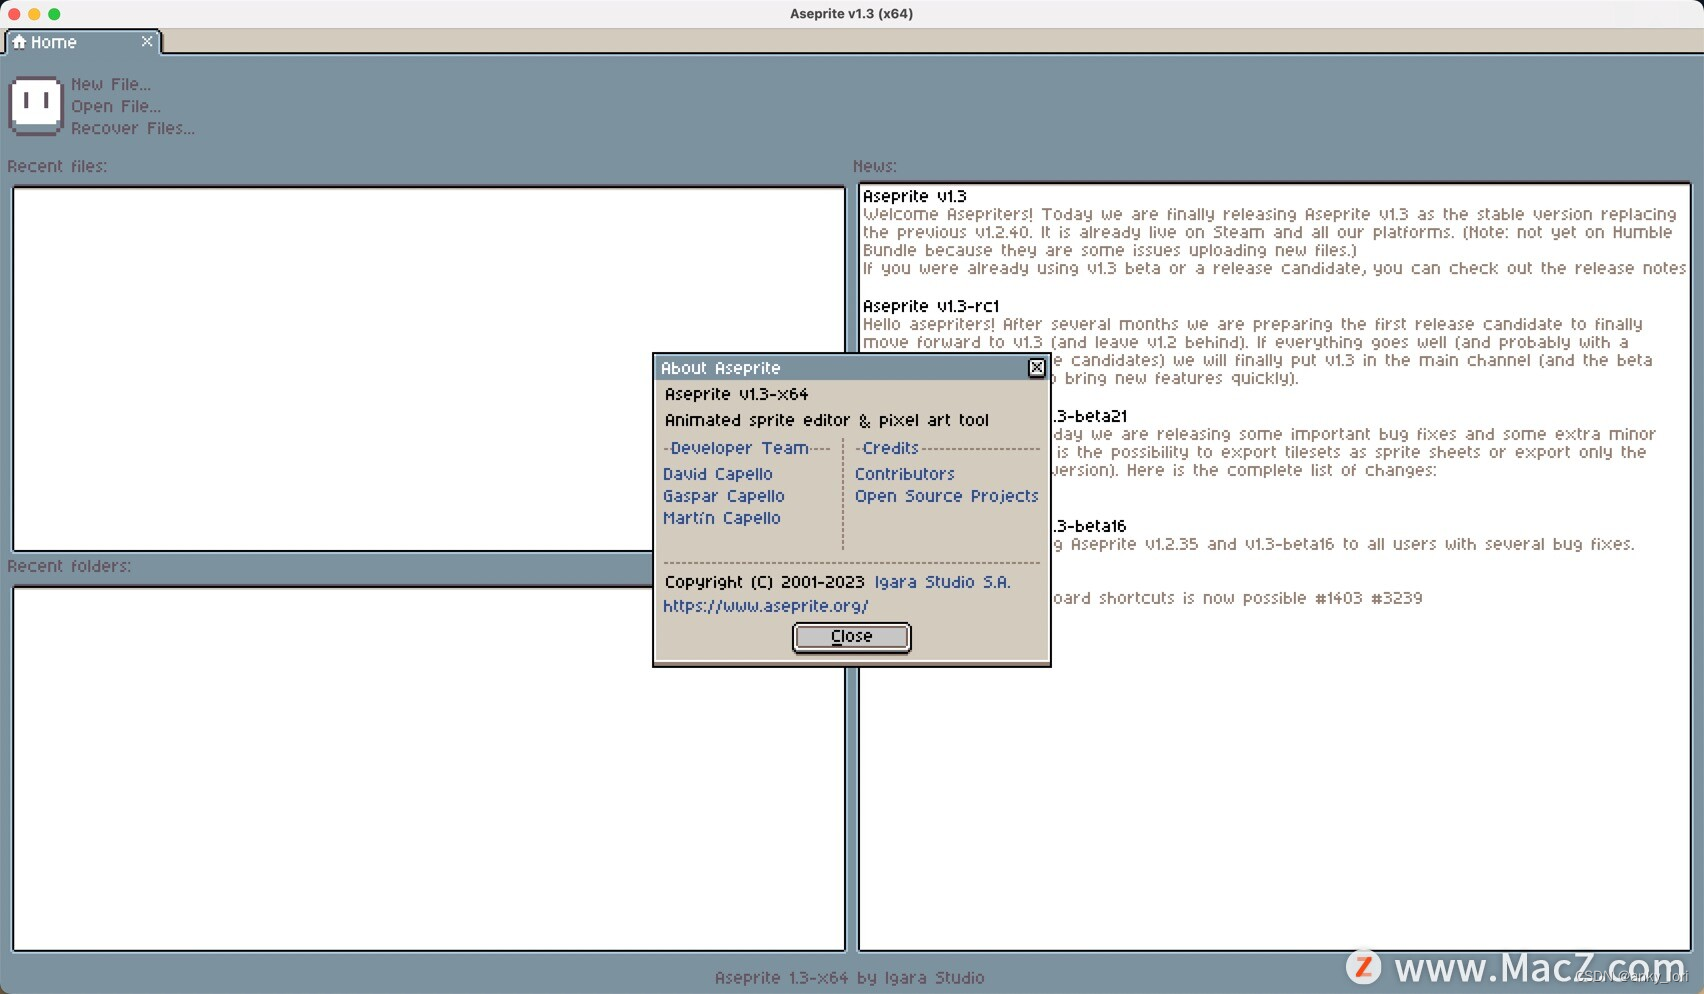The width and height of the screenshot is (1704, 994).
Task: Open Gaspar Capello developer link
Action: click(724, 496)
